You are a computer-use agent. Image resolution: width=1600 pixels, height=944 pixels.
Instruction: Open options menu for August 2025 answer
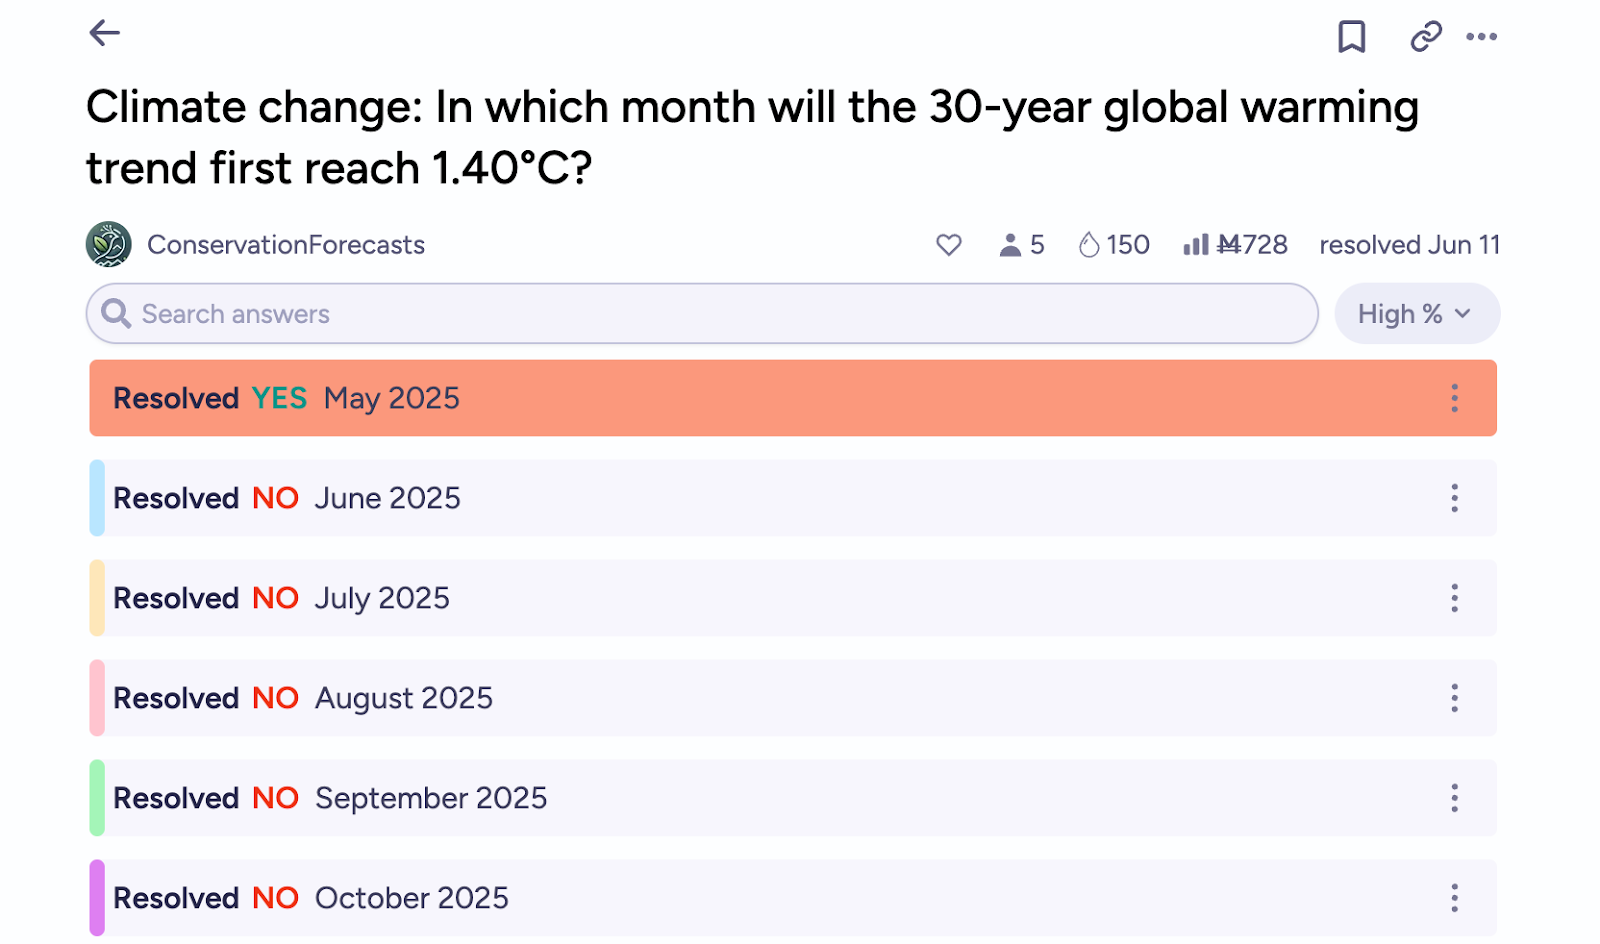1454,698
